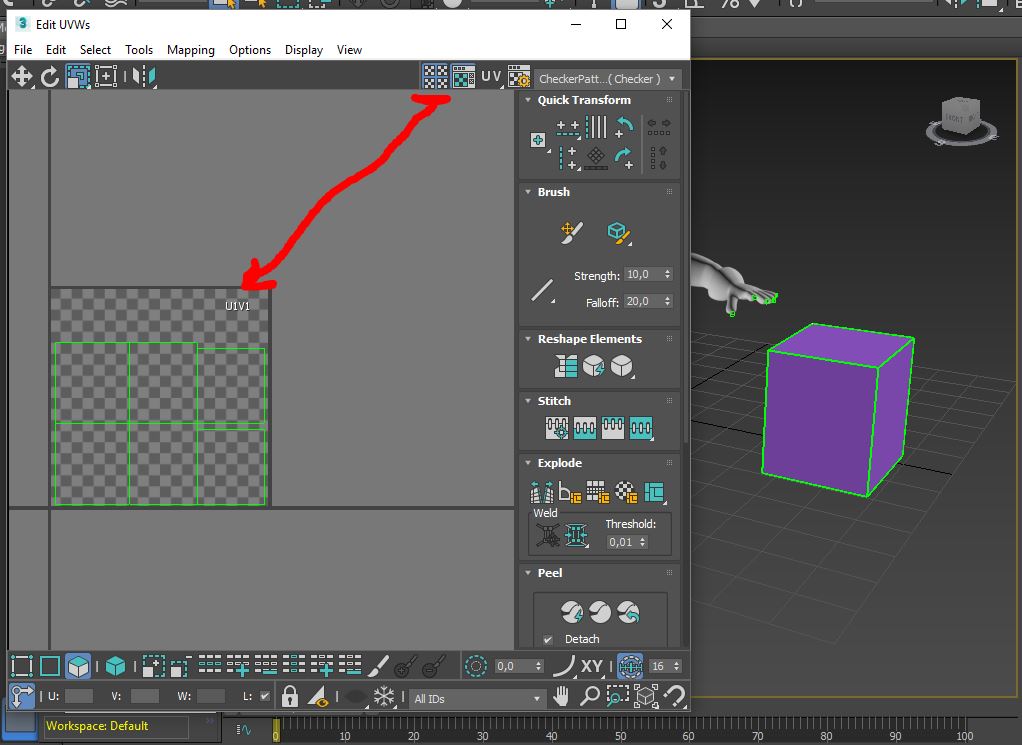Open the All IDs material dropdown

(x=477, y=699)
